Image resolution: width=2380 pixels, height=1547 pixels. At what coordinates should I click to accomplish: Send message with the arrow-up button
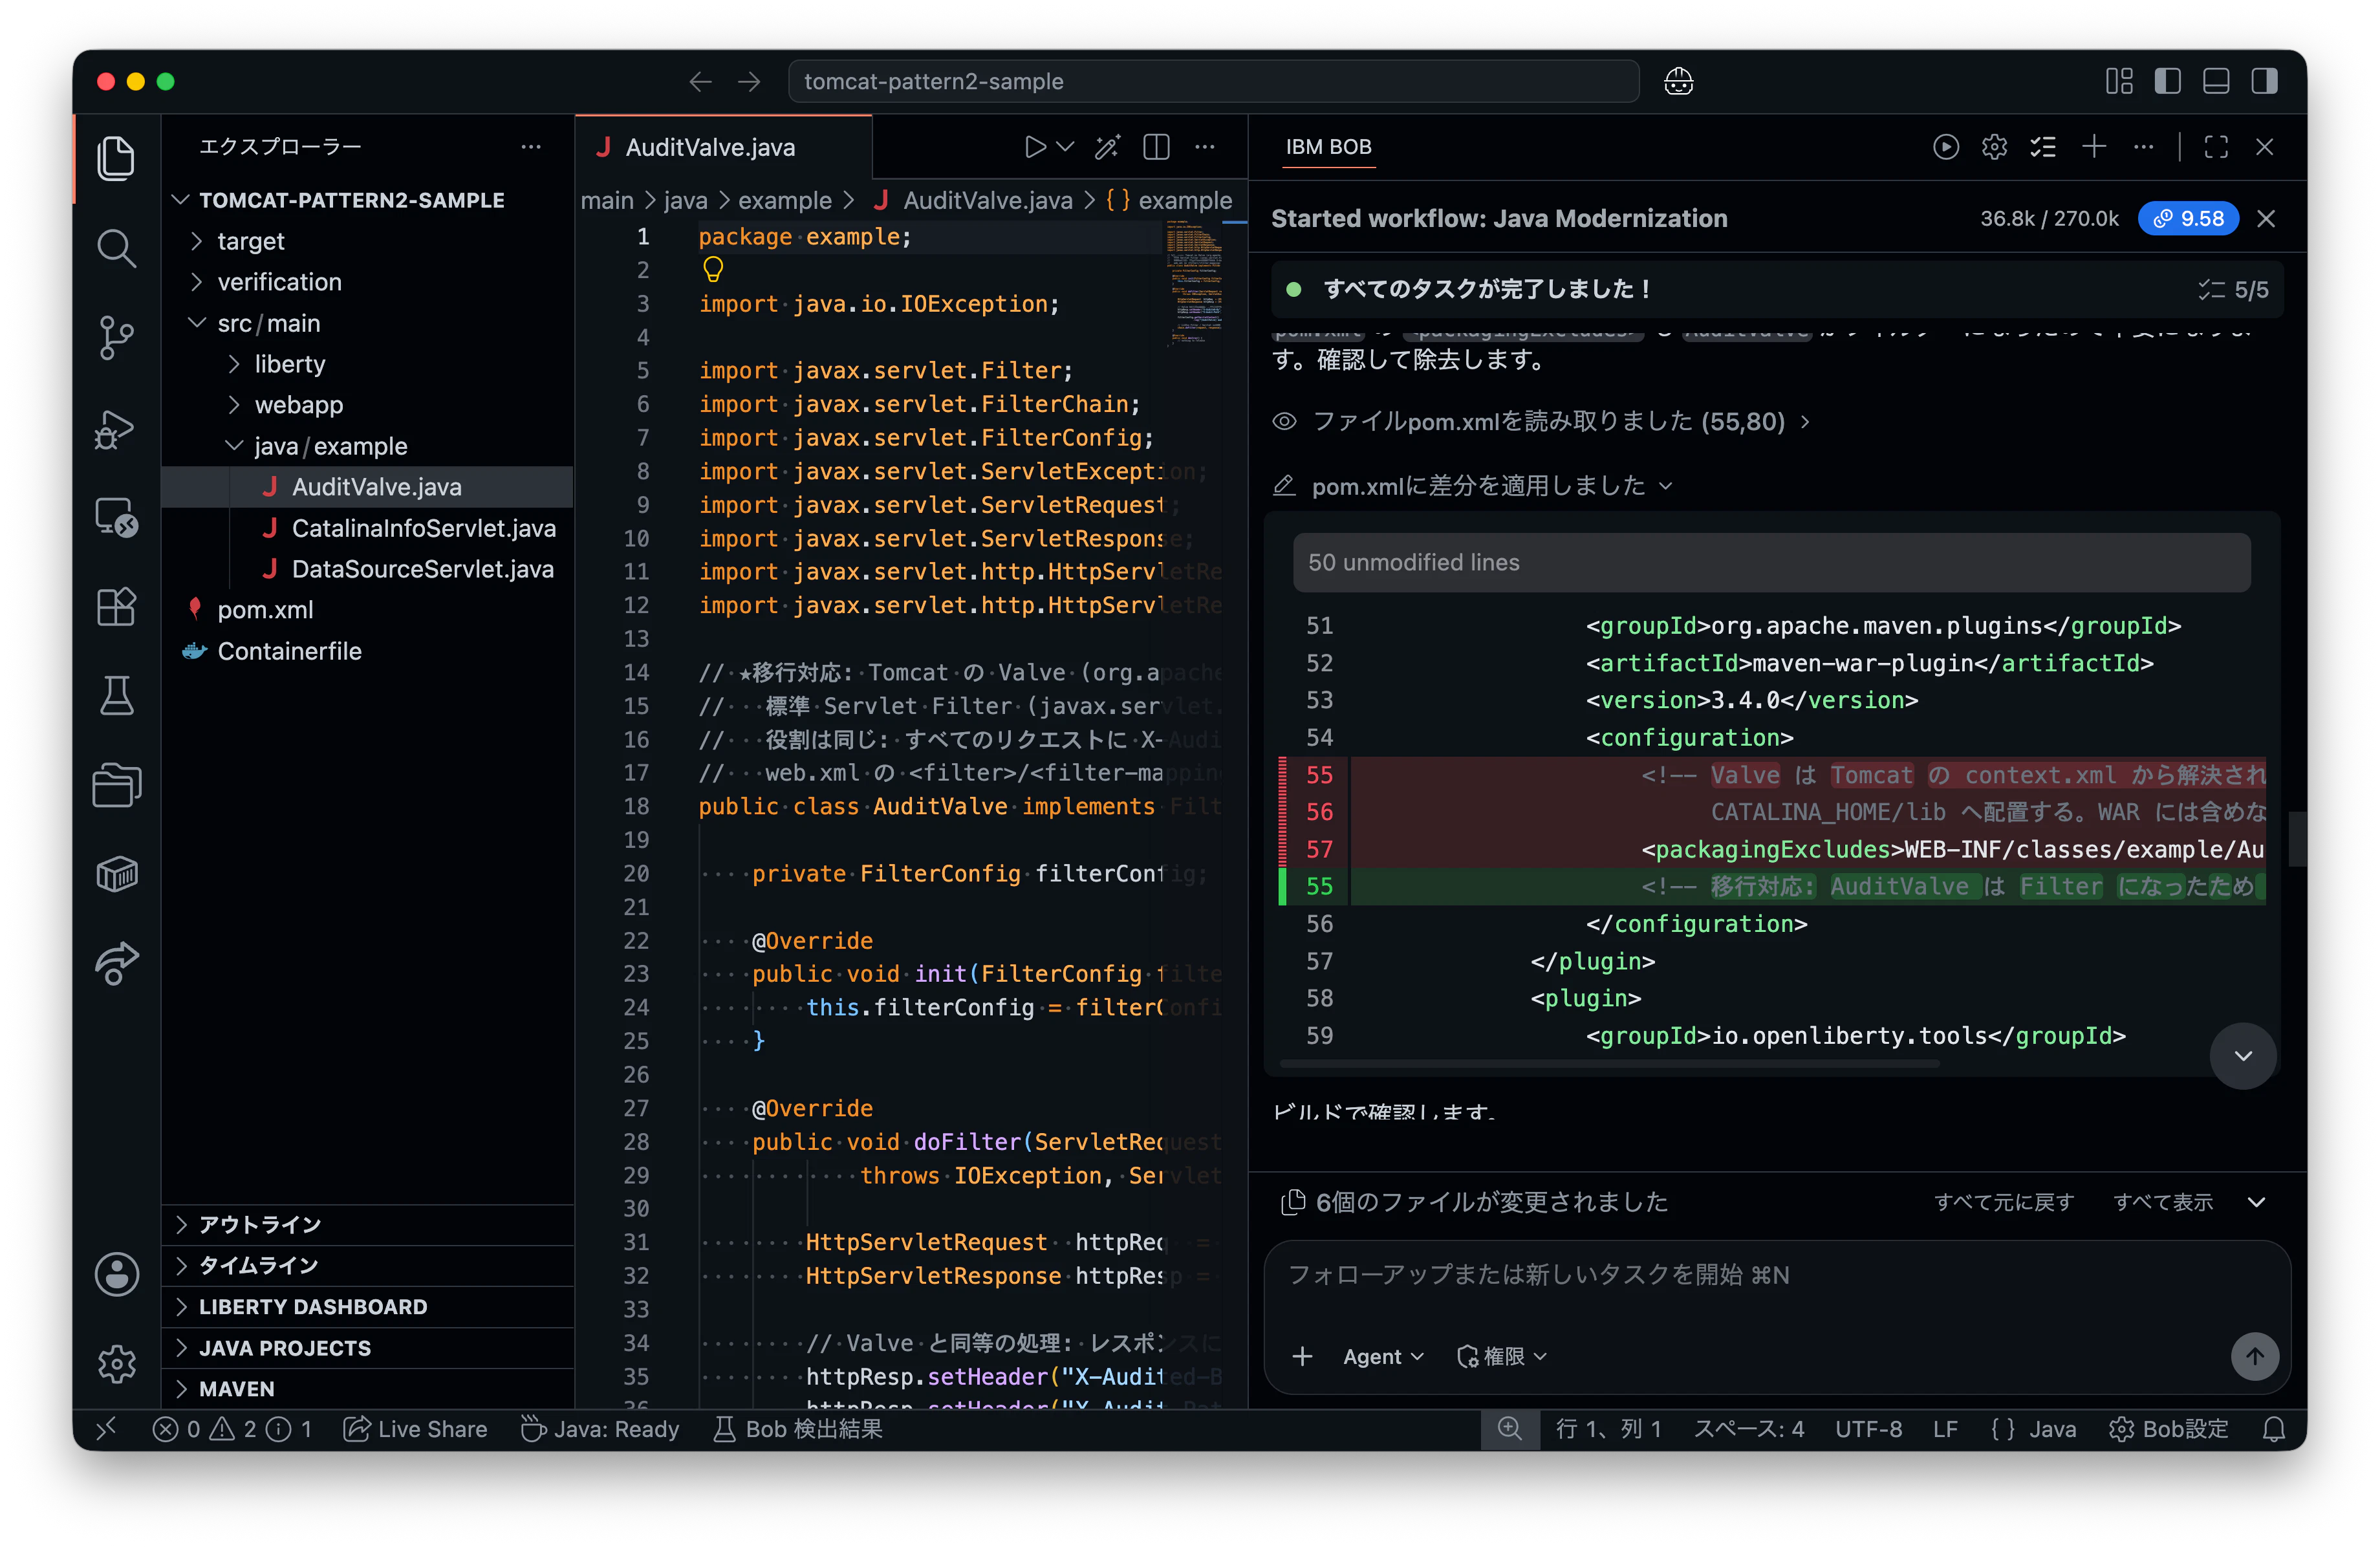2254,1356
